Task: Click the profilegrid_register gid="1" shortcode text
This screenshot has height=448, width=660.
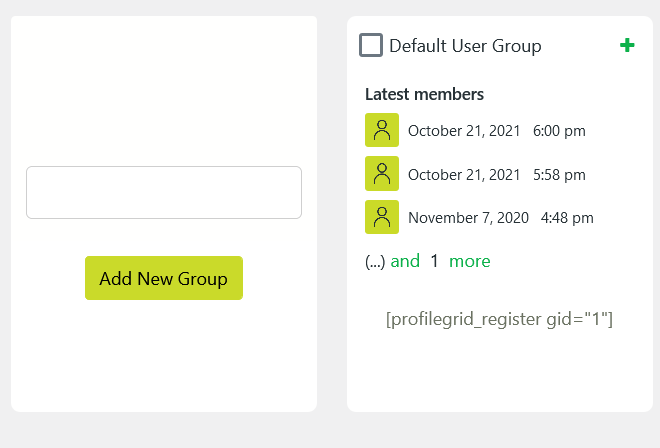Action: [x=499, y=319]
